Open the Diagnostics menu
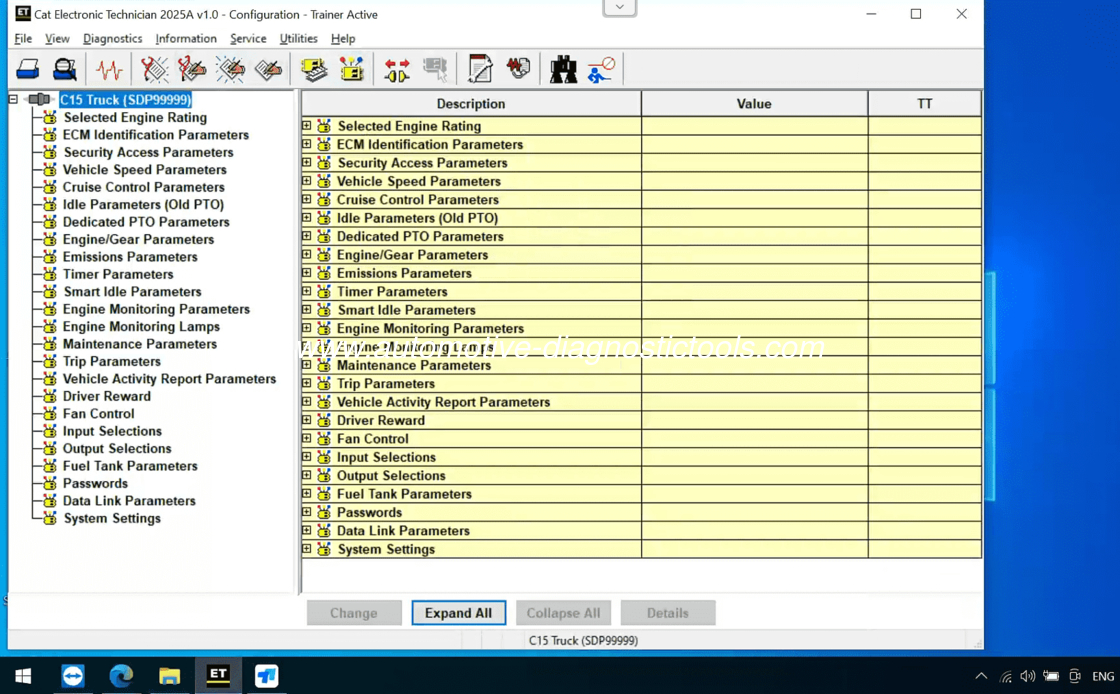This screenshot has width=1120, height=694. pos(112,38)
